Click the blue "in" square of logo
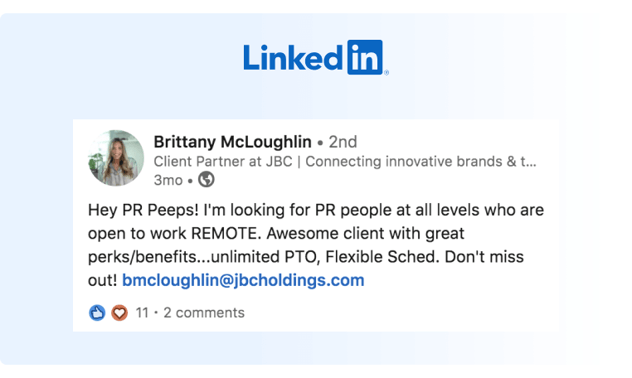 (x=365, y=57)
